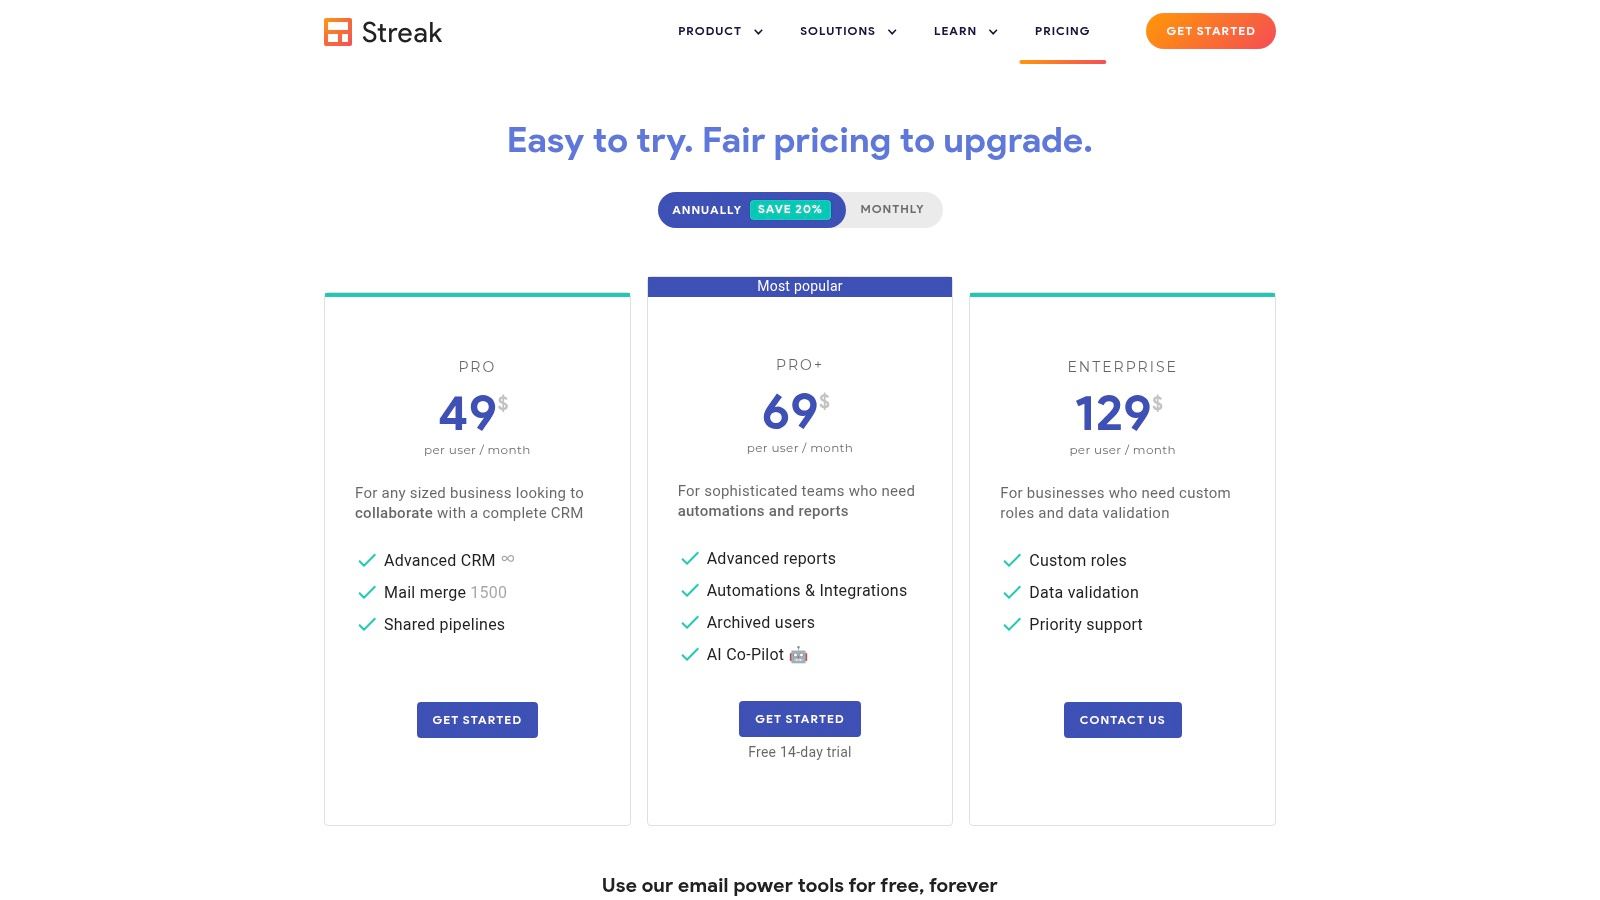Go to the Pricing menu item

click(x=1062, y=31)
